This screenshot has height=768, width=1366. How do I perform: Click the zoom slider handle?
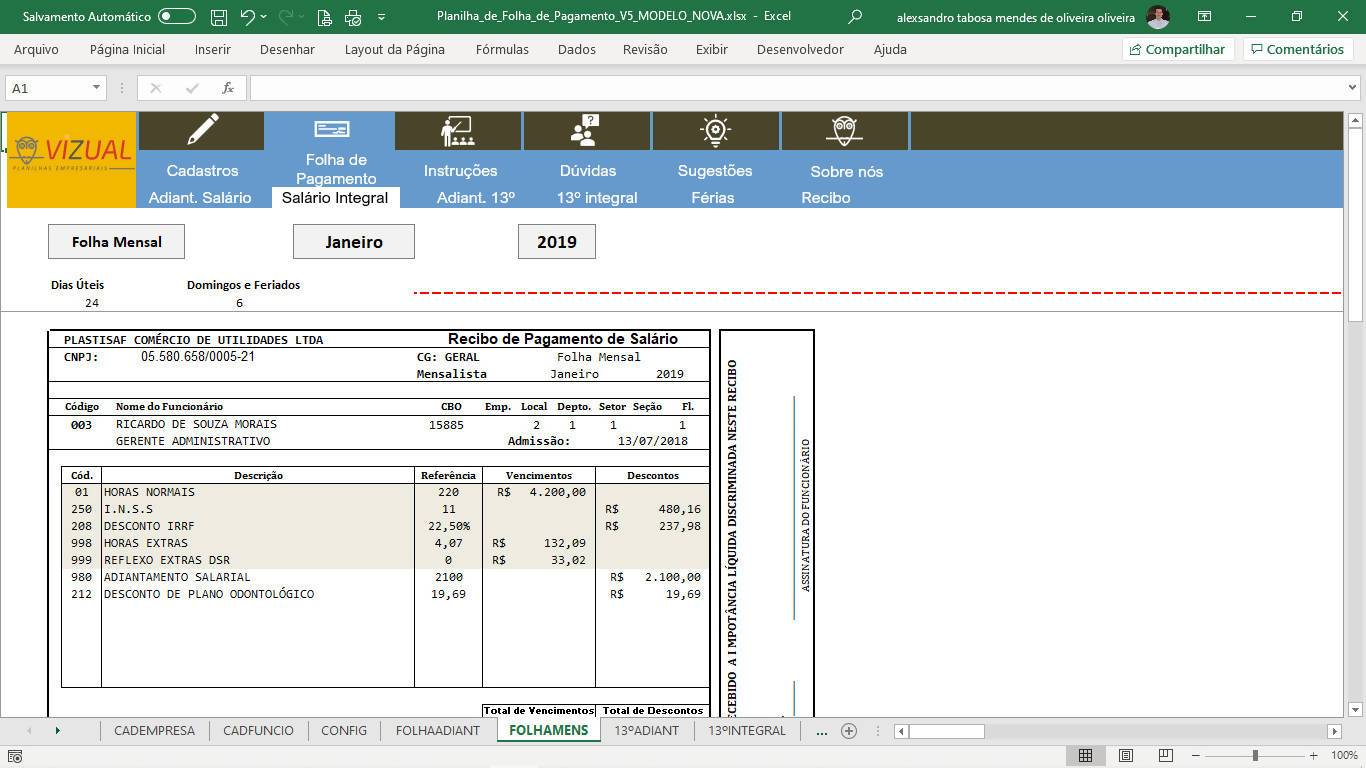pyautogui.click(x=1255, y=755)
